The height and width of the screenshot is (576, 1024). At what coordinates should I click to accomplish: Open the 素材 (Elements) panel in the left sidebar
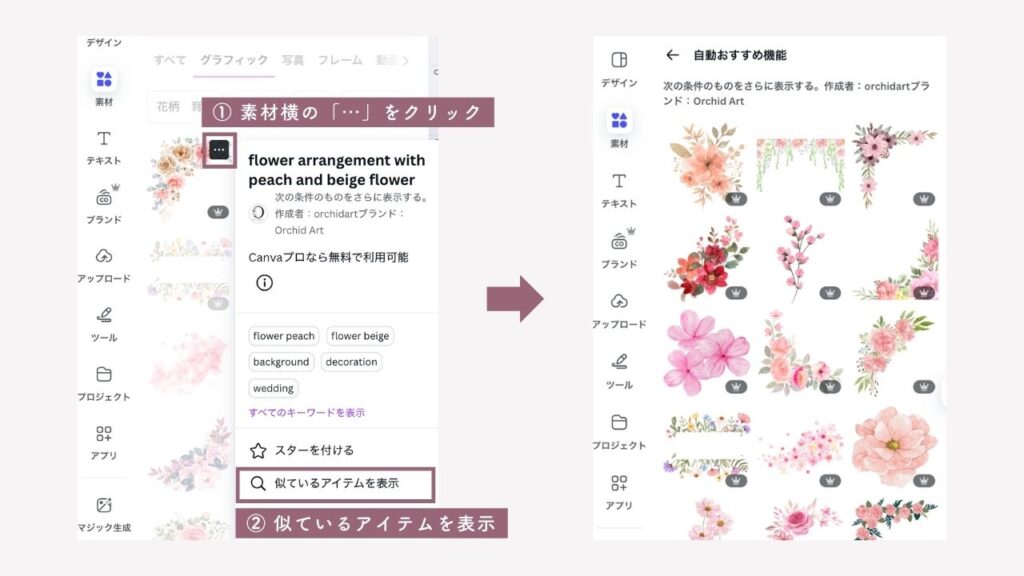pyautogui.click(x=103, y=80)
